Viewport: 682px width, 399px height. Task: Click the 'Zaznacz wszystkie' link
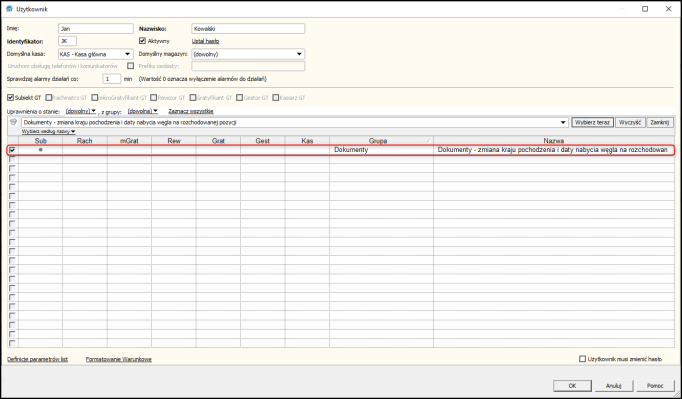click(191, 111)
